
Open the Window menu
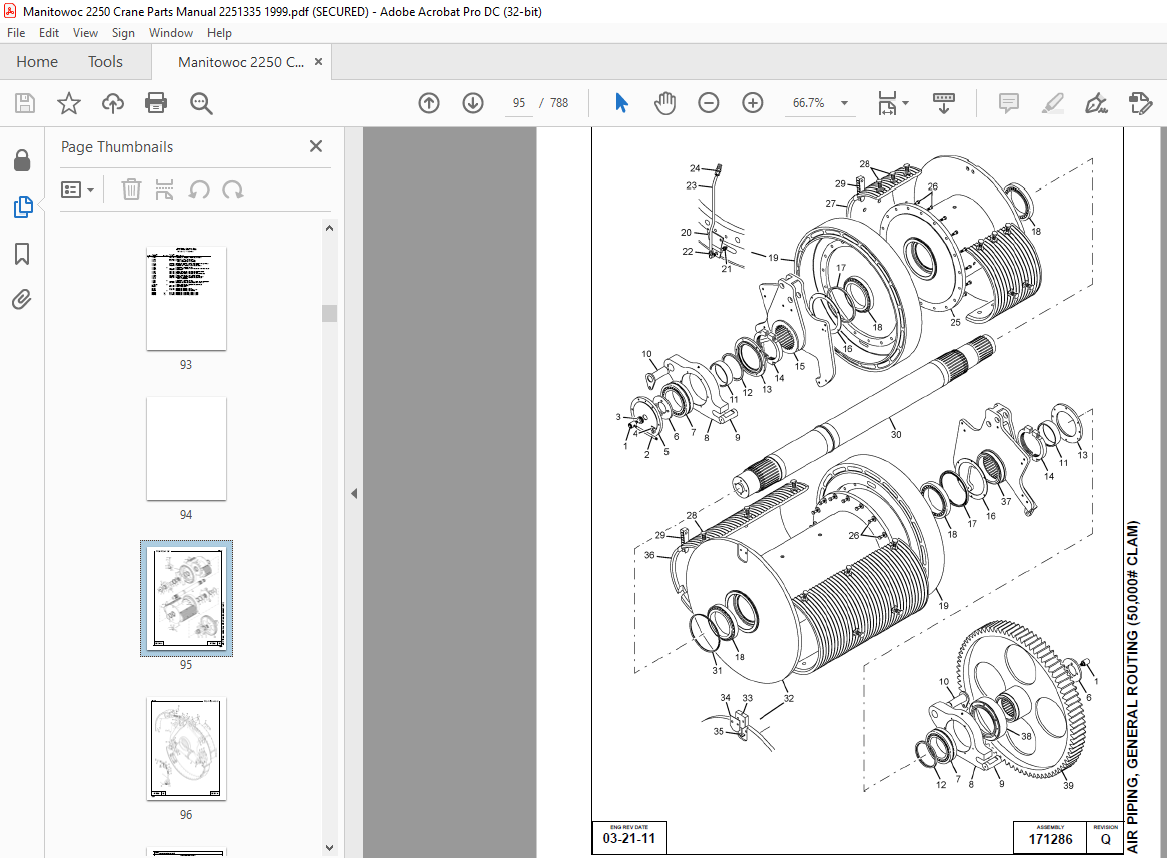pyautogui.click(x=170, y=33)
